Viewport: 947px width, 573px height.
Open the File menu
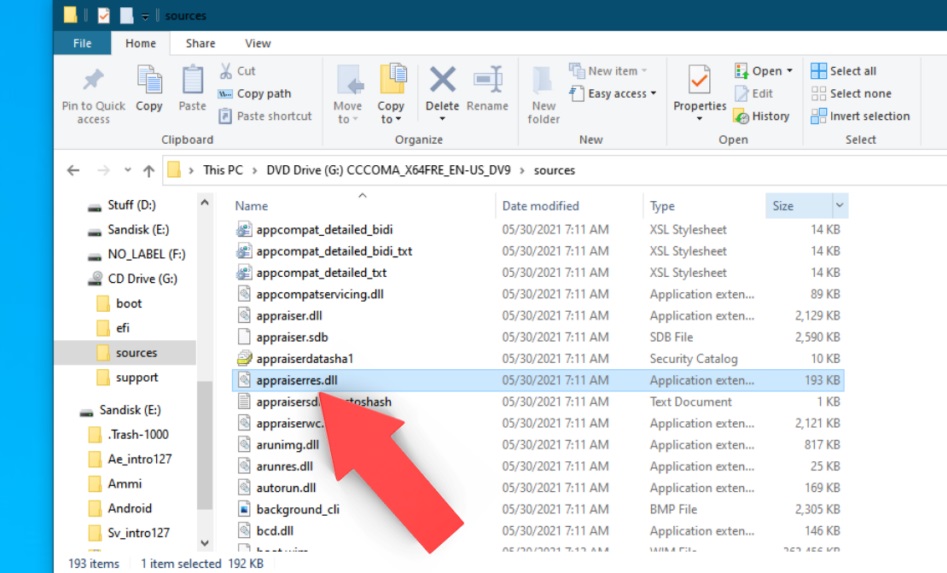pyautogui.click(x=82, y=43)
